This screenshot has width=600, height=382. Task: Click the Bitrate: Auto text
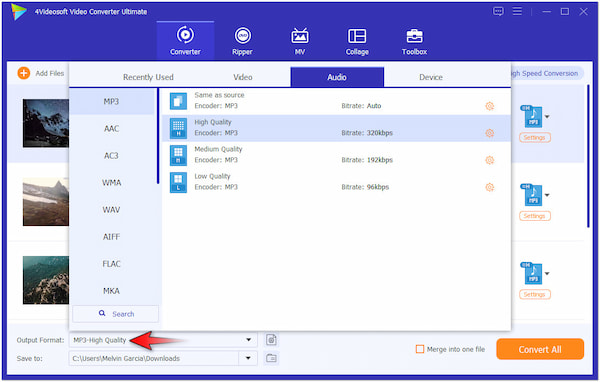(361, 106)
